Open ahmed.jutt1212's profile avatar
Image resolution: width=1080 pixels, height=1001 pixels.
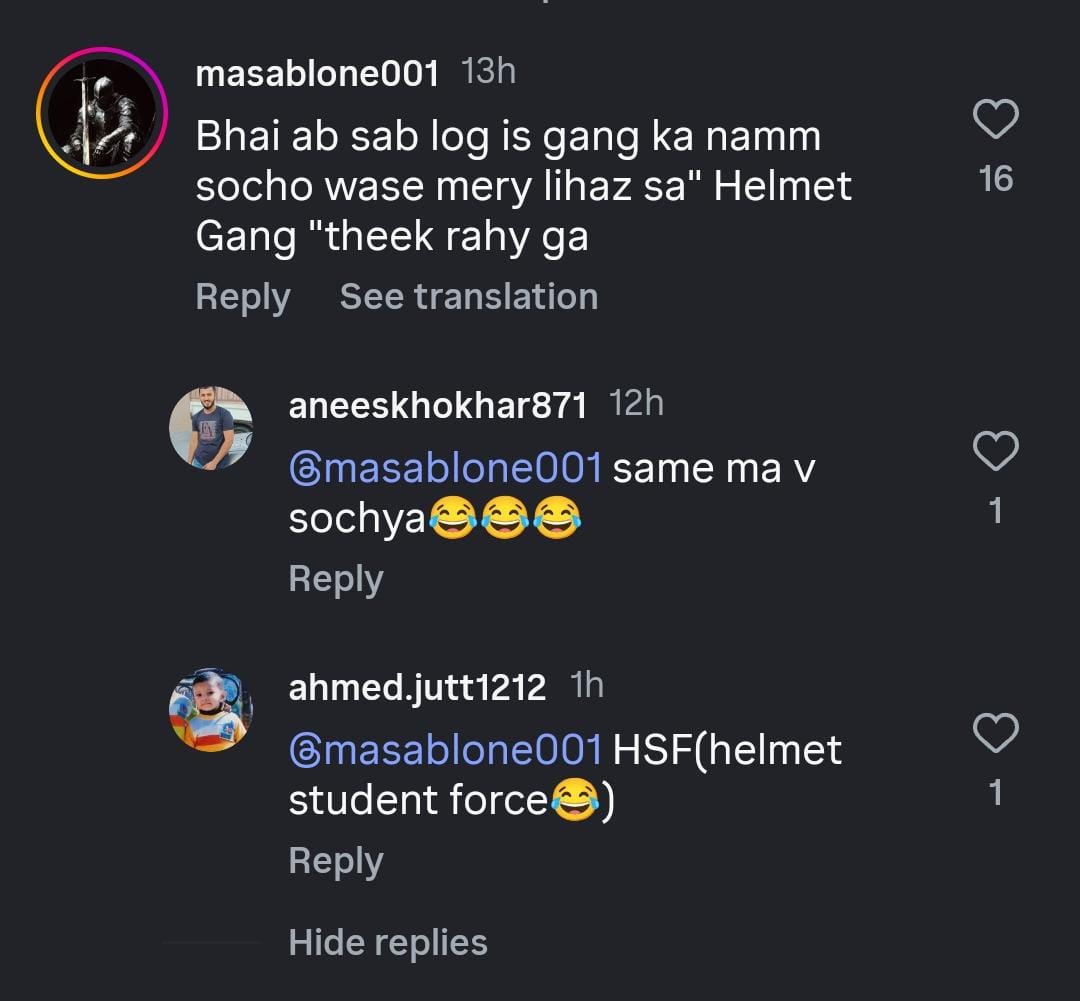pos(211,709)
